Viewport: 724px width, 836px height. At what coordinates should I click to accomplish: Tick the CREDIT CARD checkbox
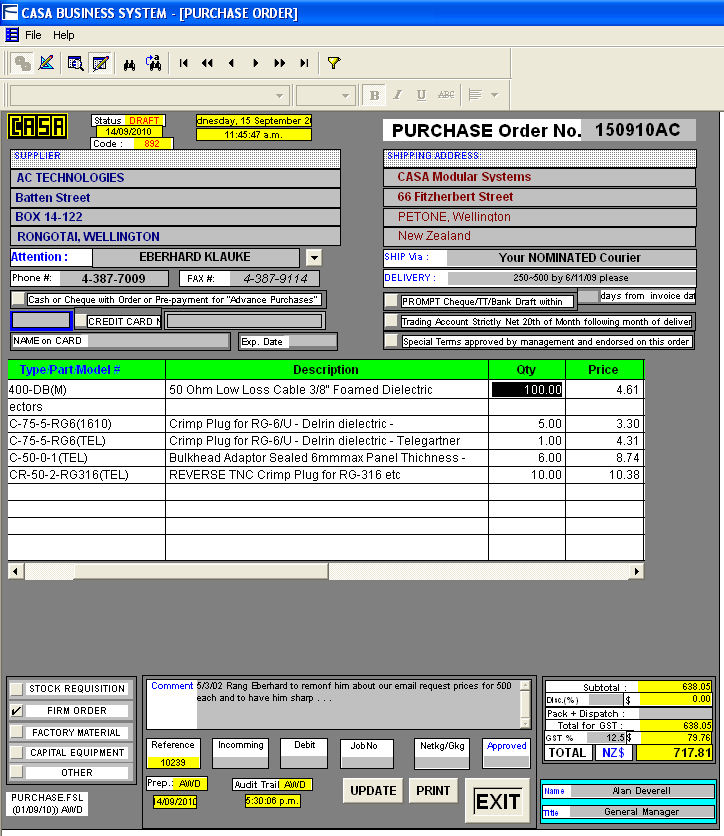pos(81,320)
